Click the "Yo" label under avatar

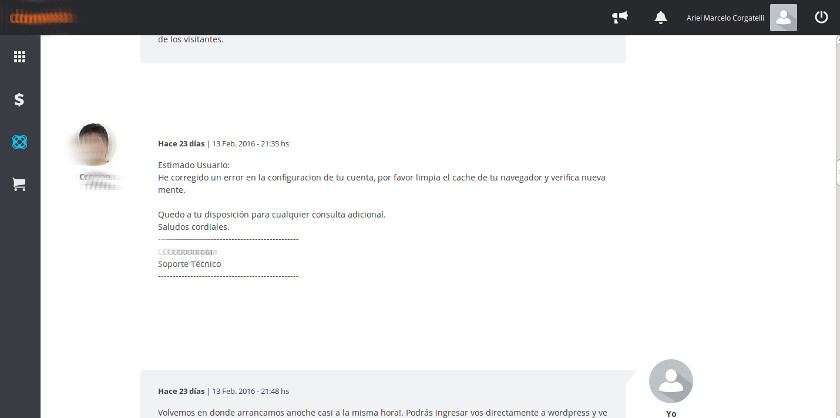[671, 411]
